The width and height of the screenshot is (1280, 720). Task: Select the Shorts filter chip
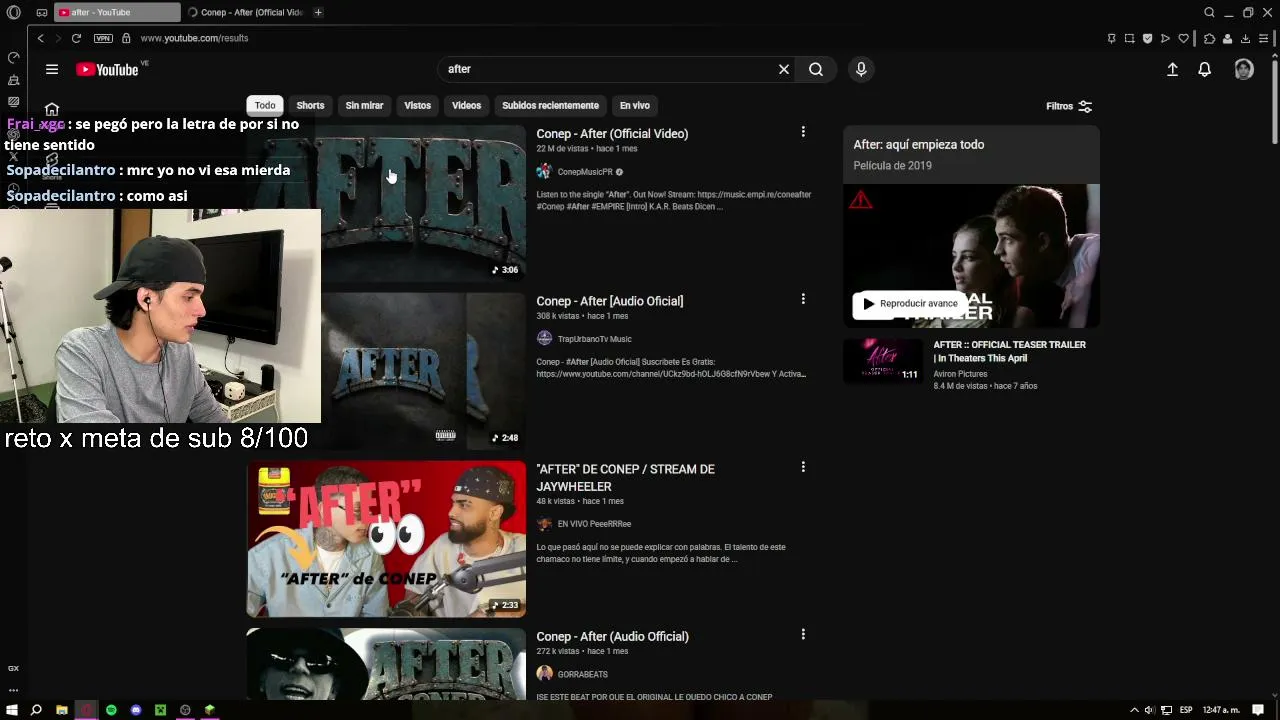(x=310, y=105)
